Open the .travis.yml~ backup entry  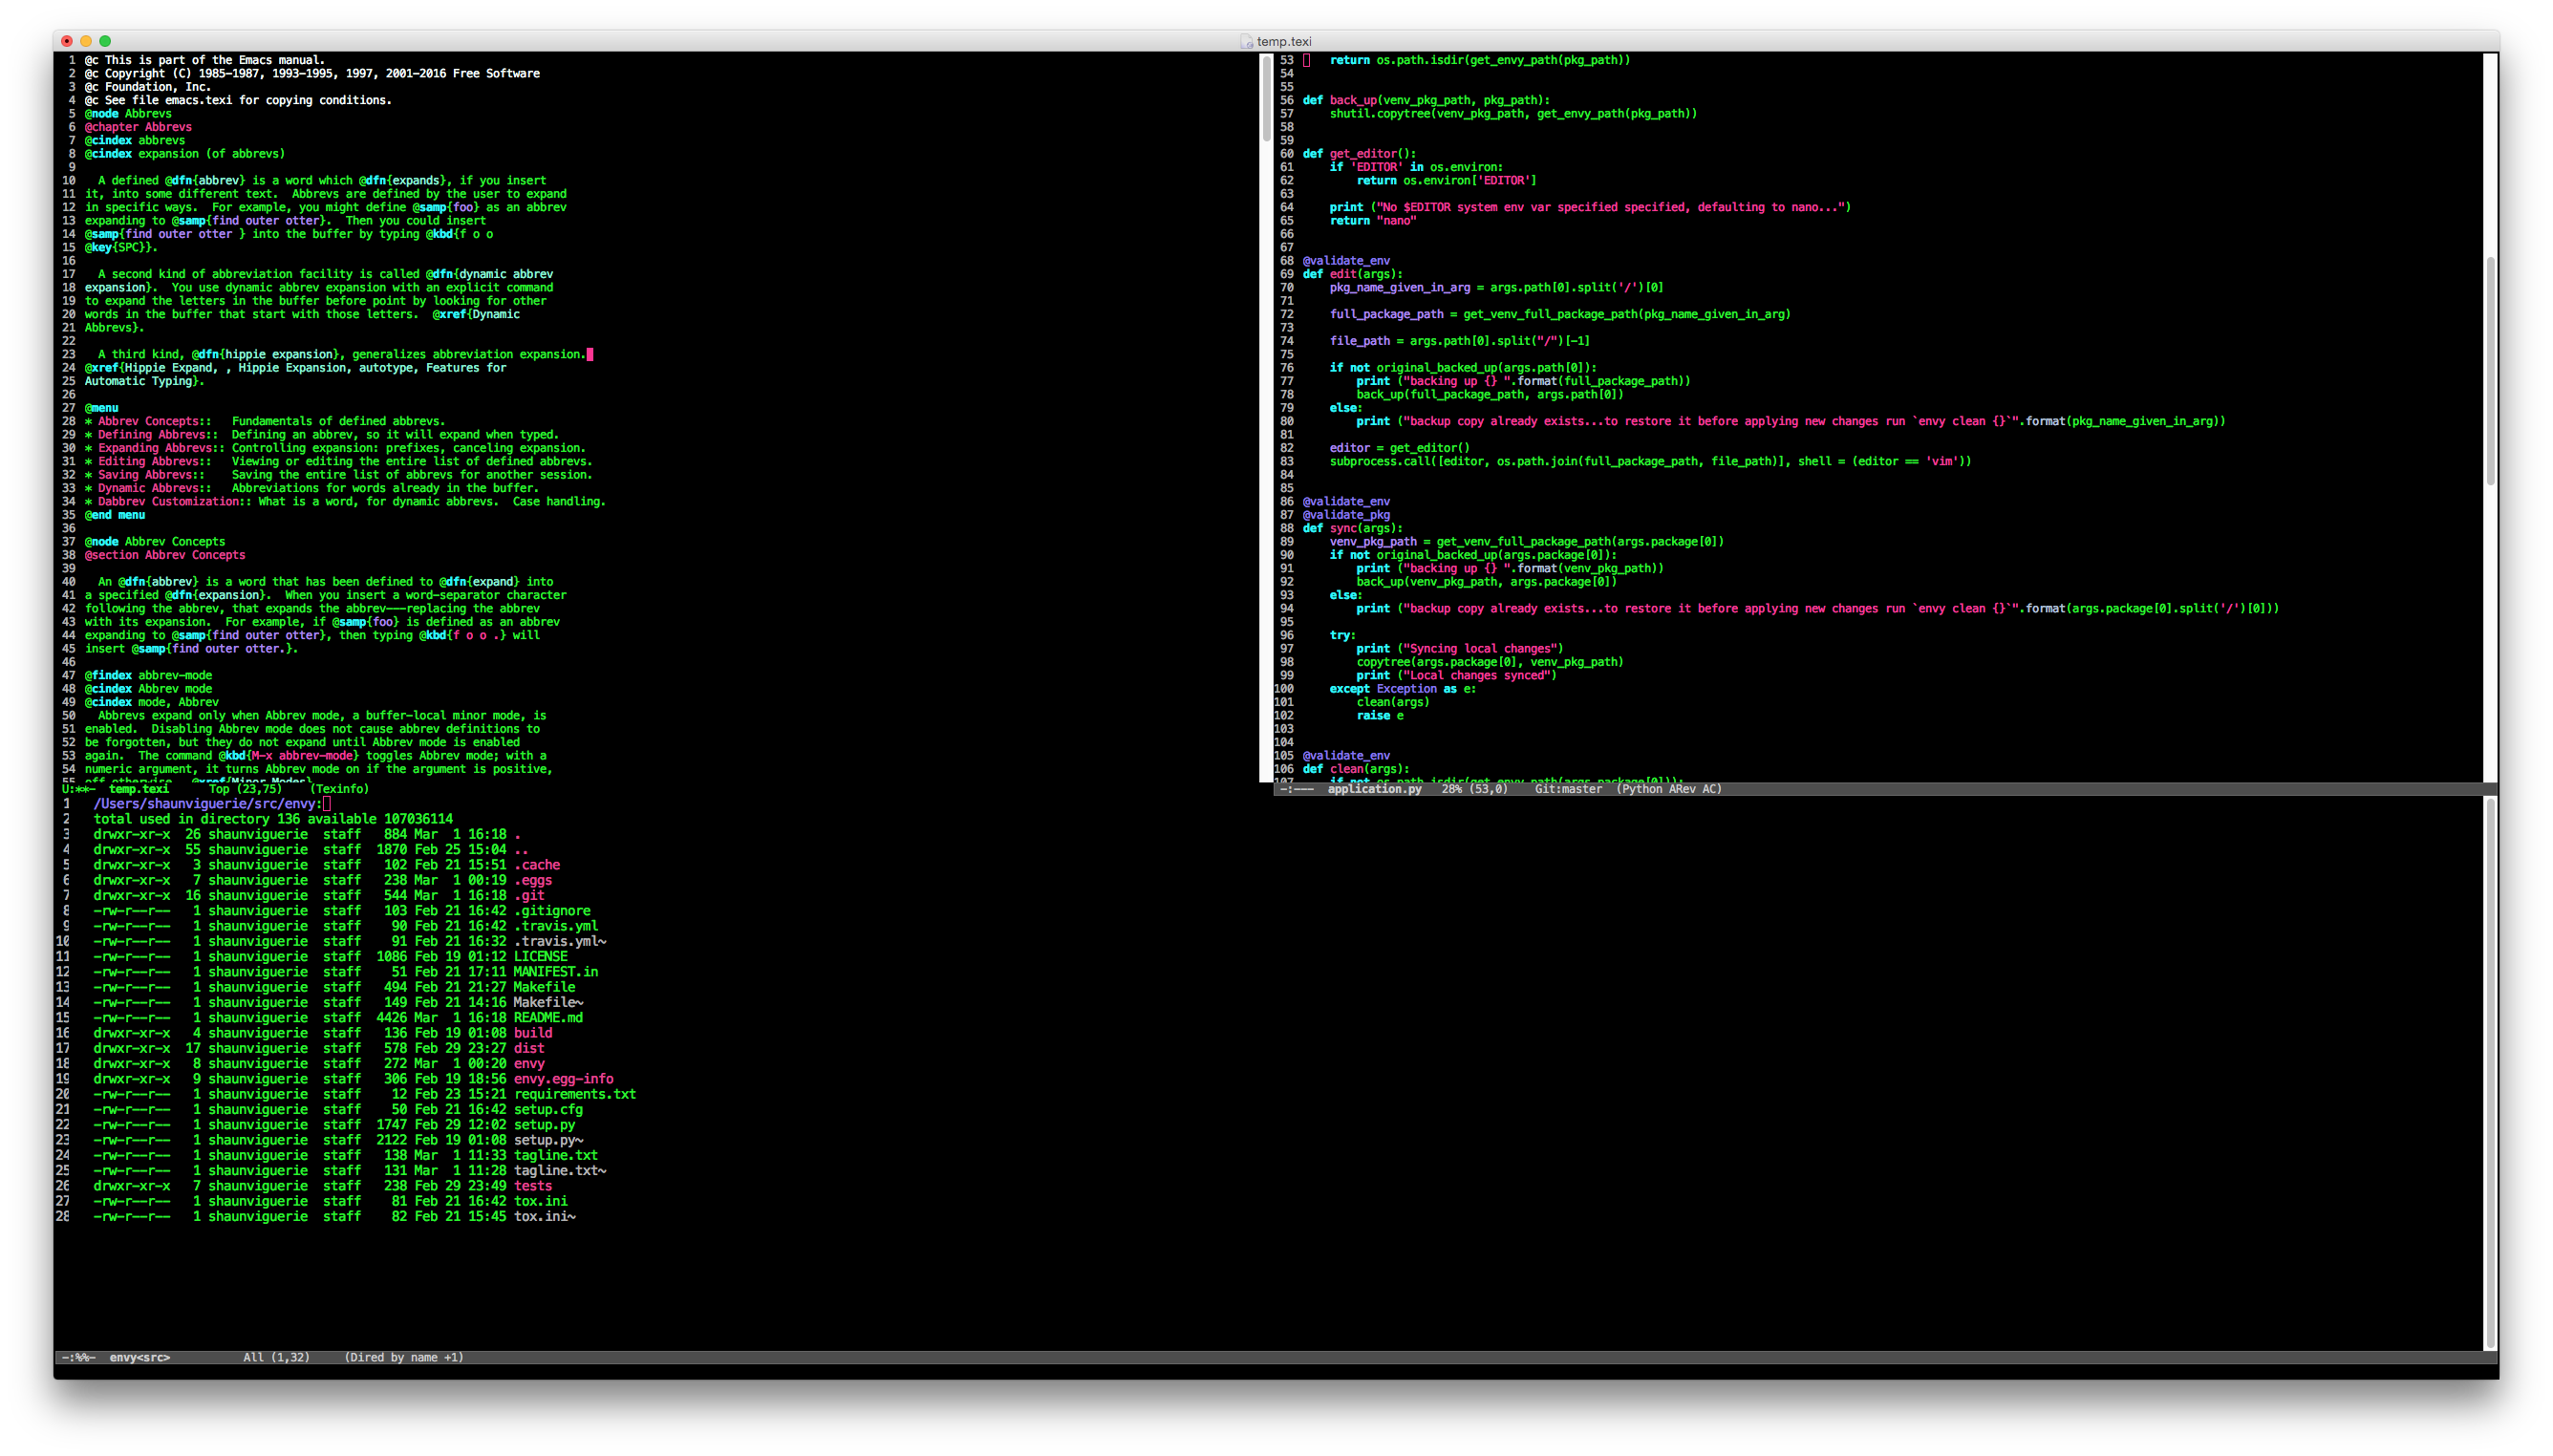pos(560,941)
